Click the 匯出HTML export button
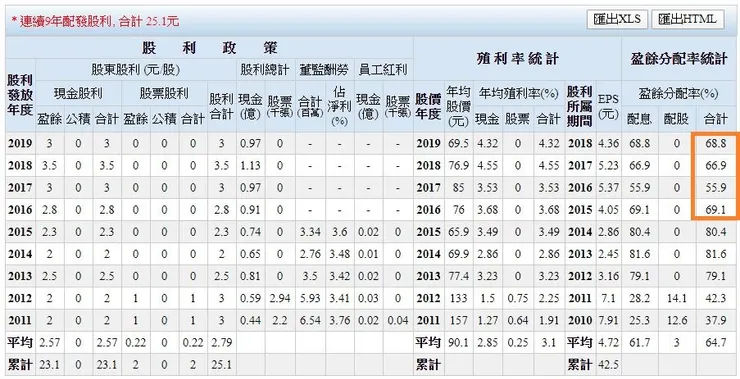 coord(688,19)
